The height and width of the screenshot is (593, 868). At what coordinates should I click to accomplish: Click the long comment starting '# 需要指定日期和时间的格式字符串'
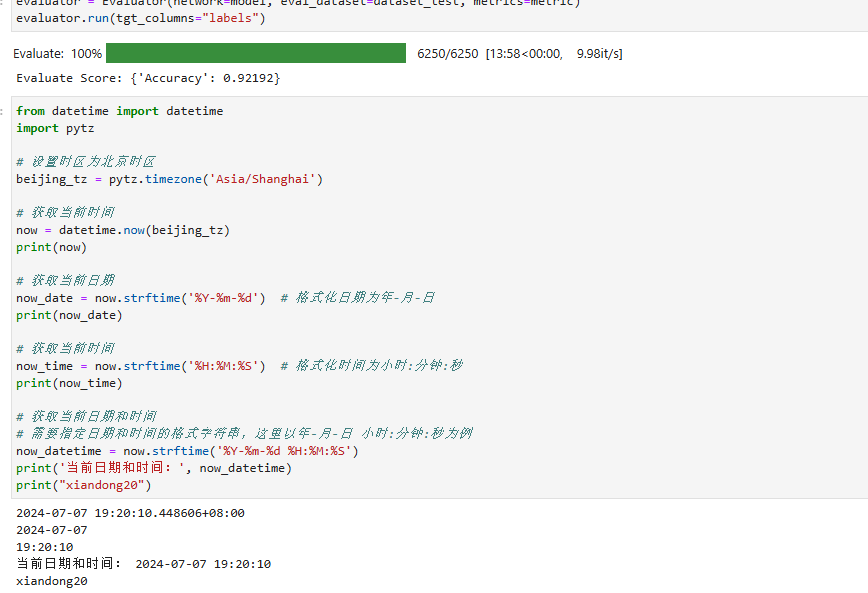click(244, 434)
